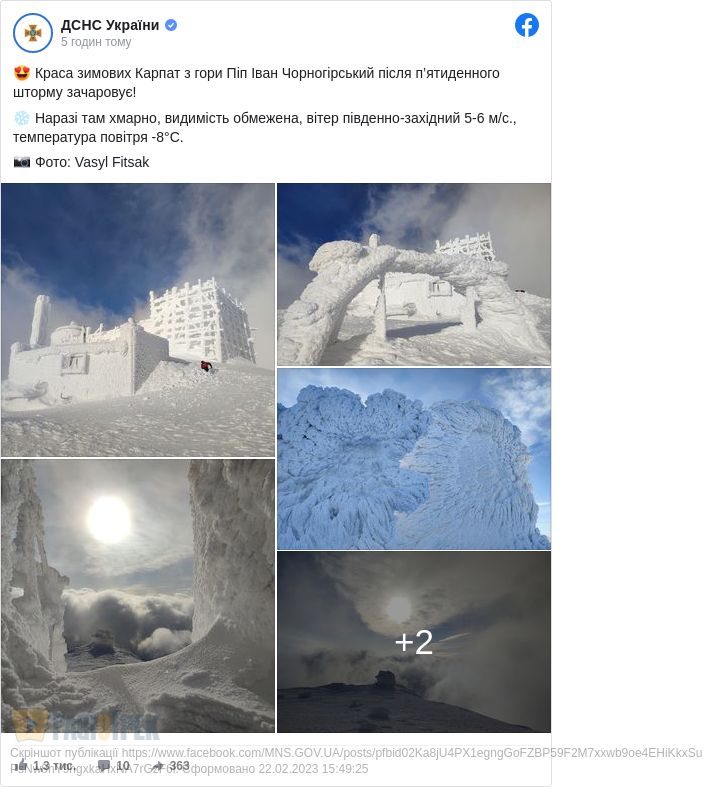This screenshot has width=720, height=787.
Task: Open the comments bubble icon
Action: 104,765
